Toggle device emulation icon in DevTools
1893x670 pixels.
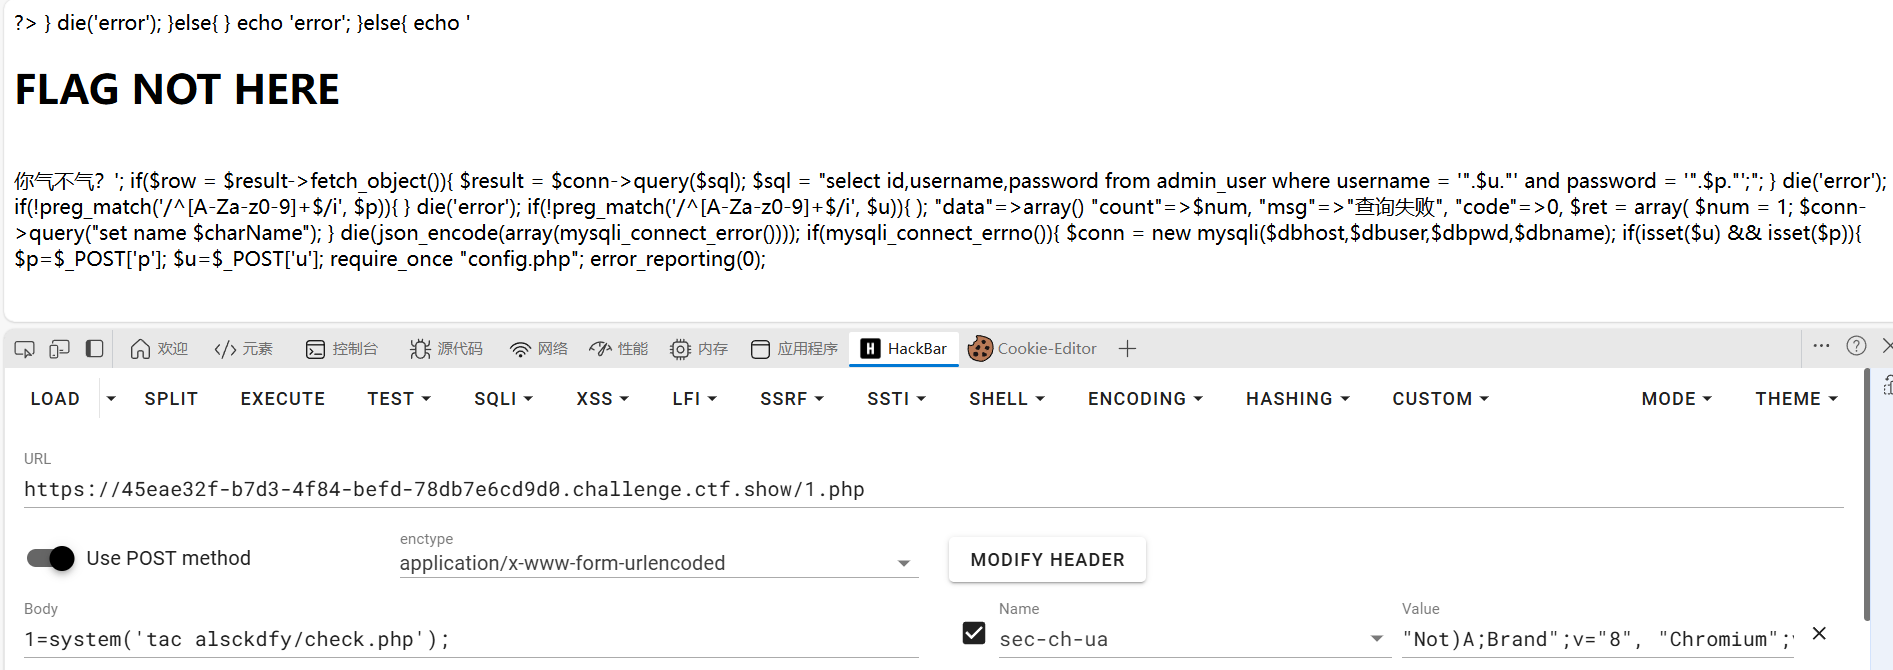point(60,349)
